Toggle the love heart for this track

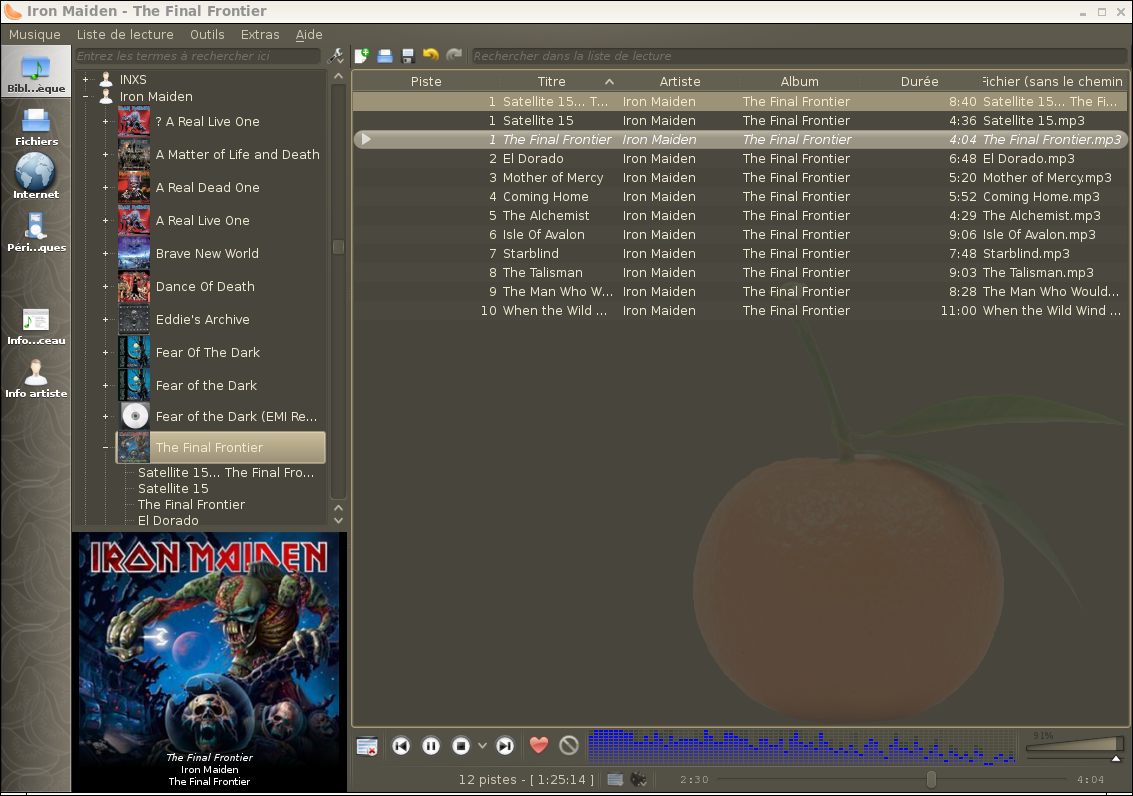[x=539, y=746]
